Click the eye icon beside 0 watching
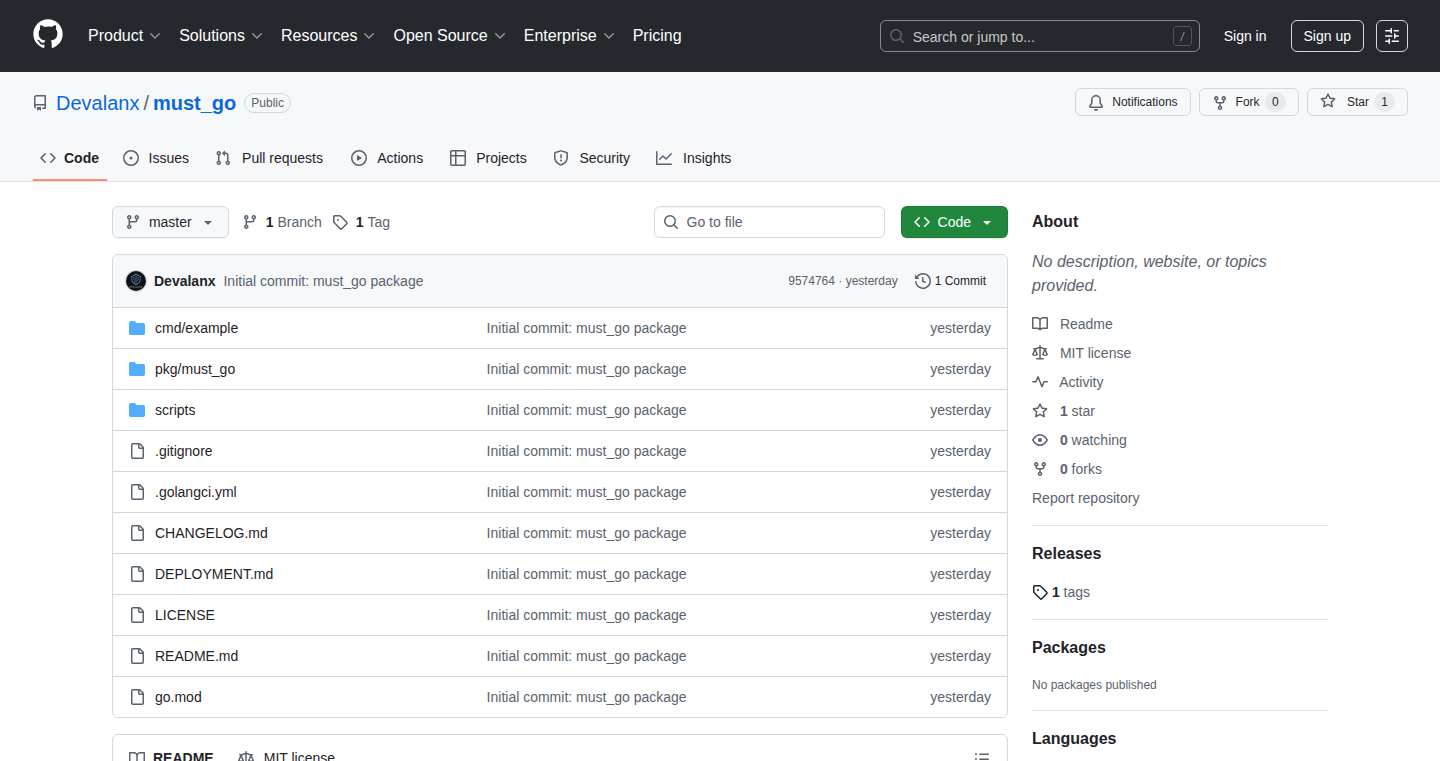The height and width of the screenshot is (761, 1440). (1040, 440)
